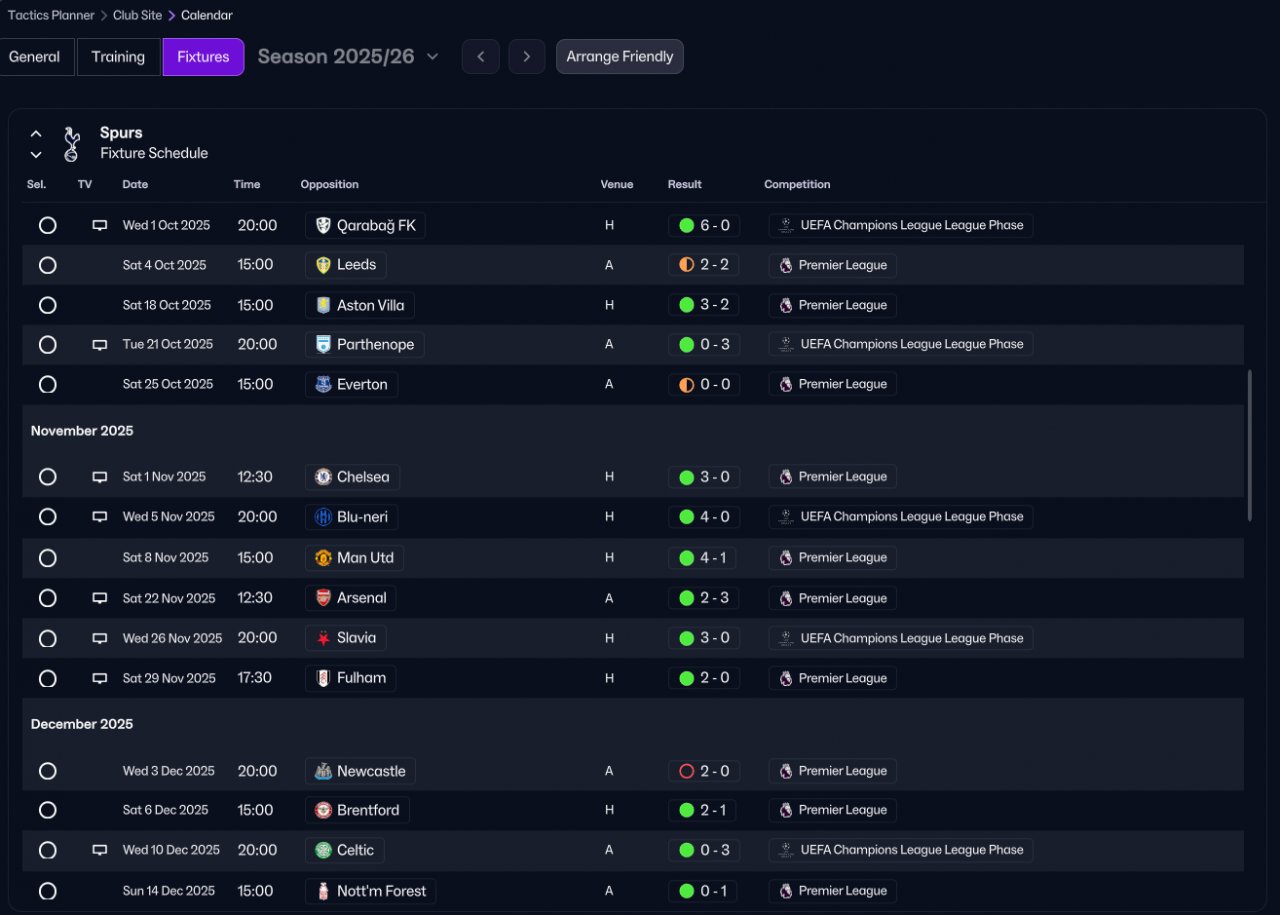Go to previous season with left arrow
The height and width of the screenshot is (915, 1280).
(480, 57)
